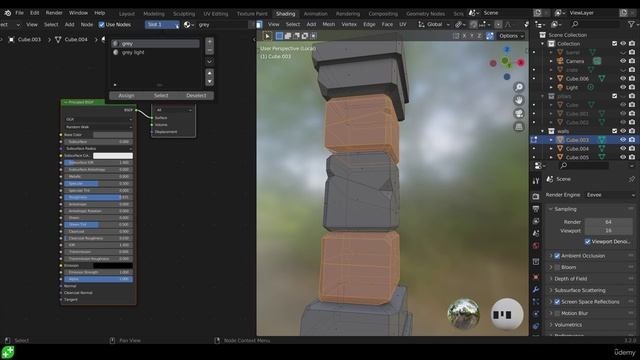The width and height of the screenshot is (640, 360).
Task: Click the pin icon beside Scene properties
Action: click(x=632, y=179)
